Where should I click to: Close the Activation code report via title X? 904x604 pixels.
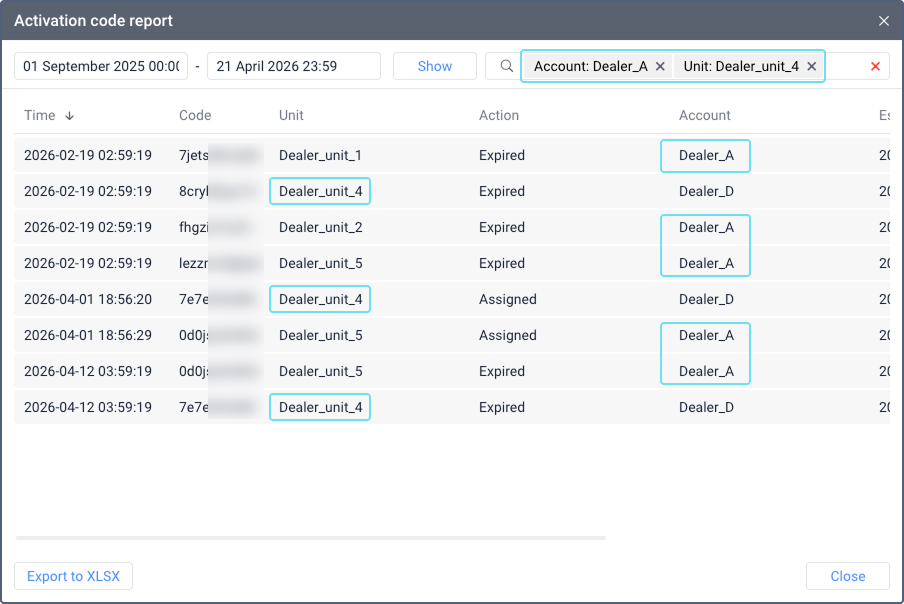(884, 20)
